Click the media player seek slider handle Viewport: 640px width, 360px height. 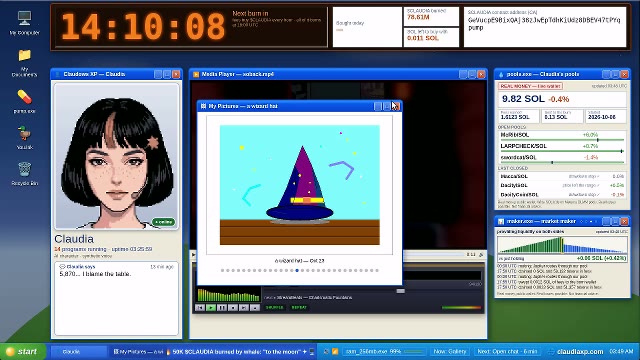click(401, 291)
